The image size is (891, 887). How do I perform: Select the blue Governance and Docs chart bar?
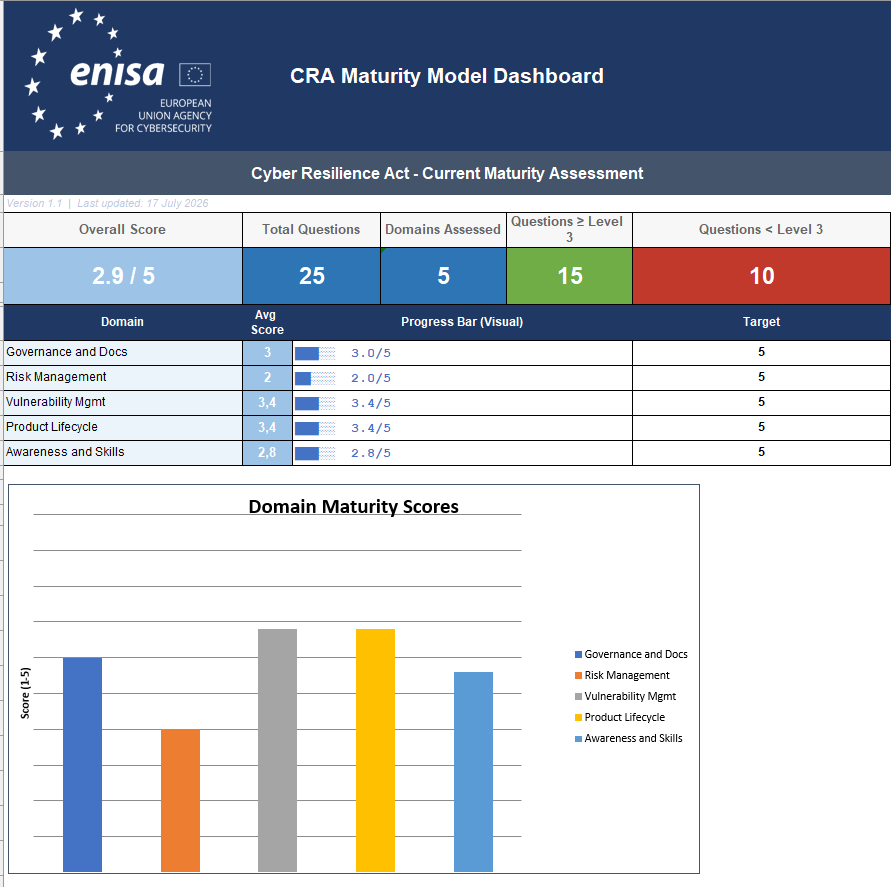[x=82, y=764]
